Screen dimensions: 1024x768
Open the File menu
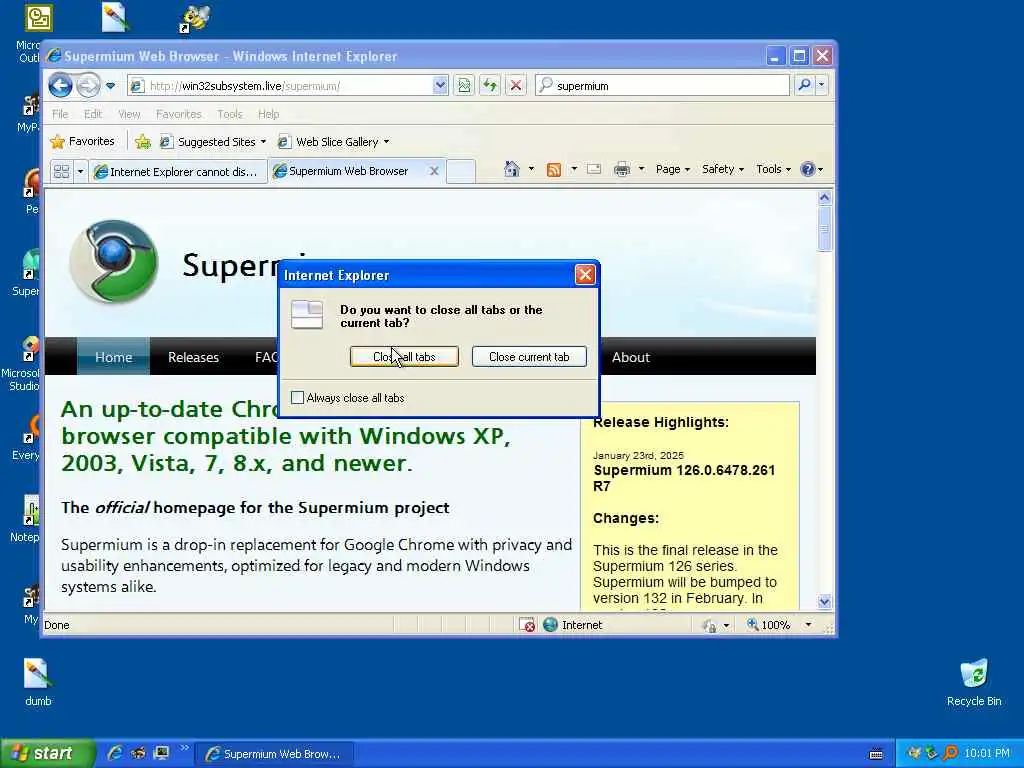[x=60, y=114]
